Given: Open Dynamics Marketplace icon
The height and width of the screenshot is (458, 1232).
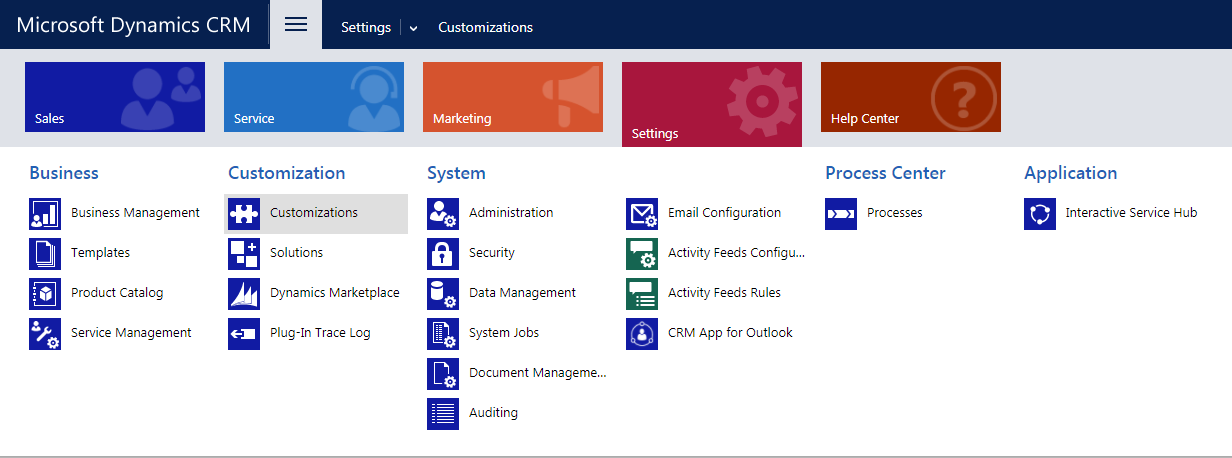Looking at the screenshot, I should click(x=244, y=293).
